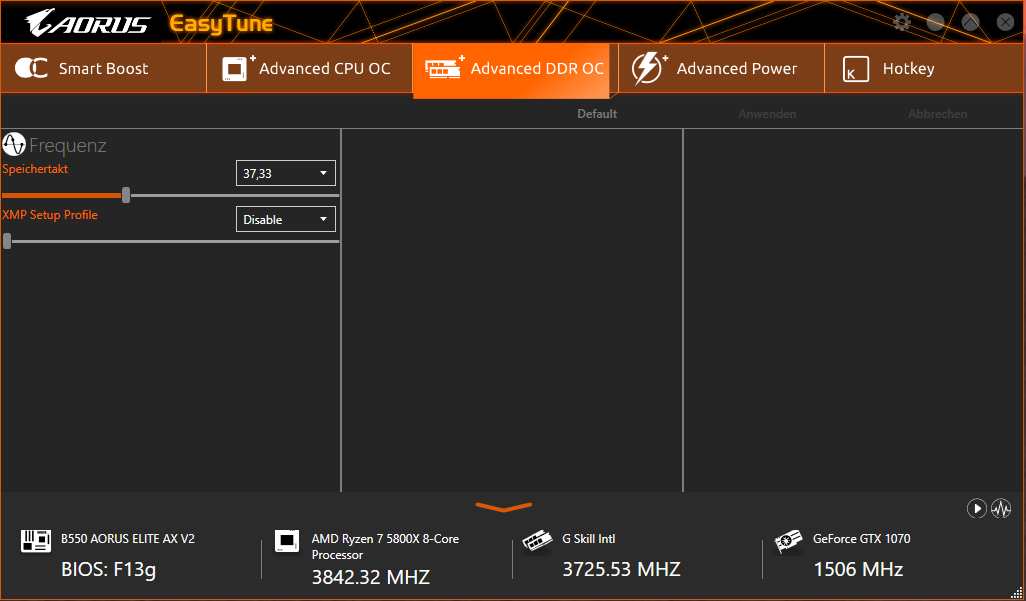
Task: Click the Speichertakt label
Action: pos(35,169)
